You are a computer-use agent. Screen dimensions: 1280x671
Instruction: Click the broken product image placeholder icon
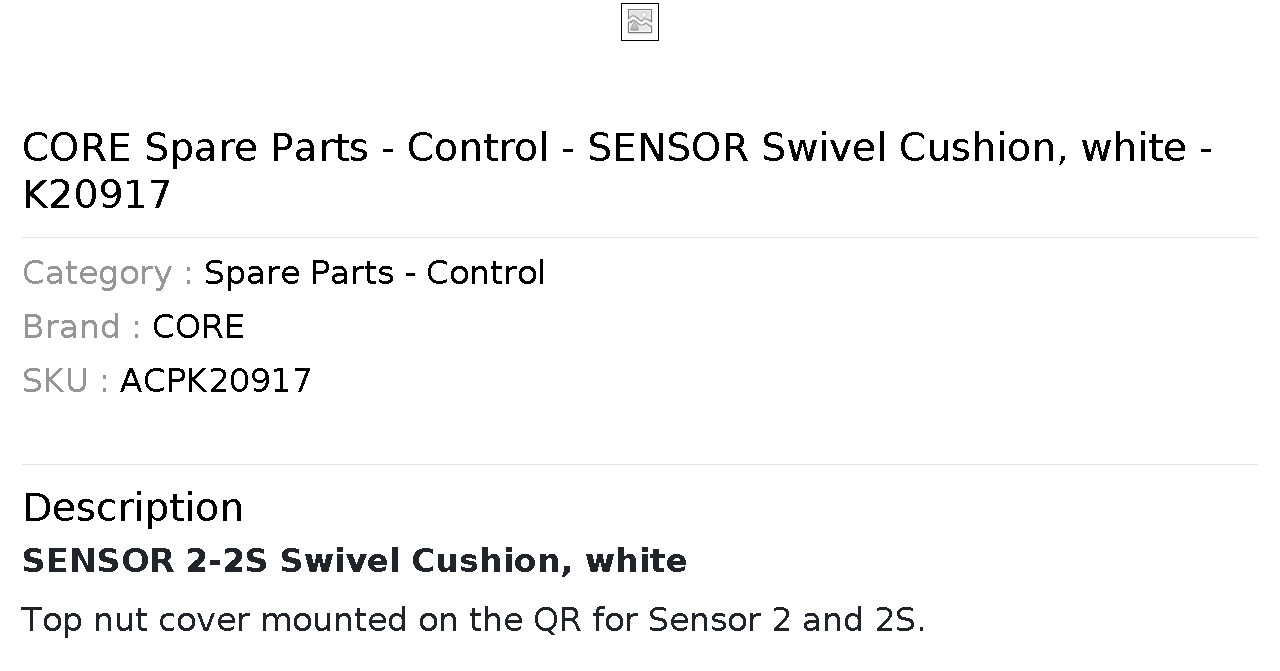(x=640, y=22)
